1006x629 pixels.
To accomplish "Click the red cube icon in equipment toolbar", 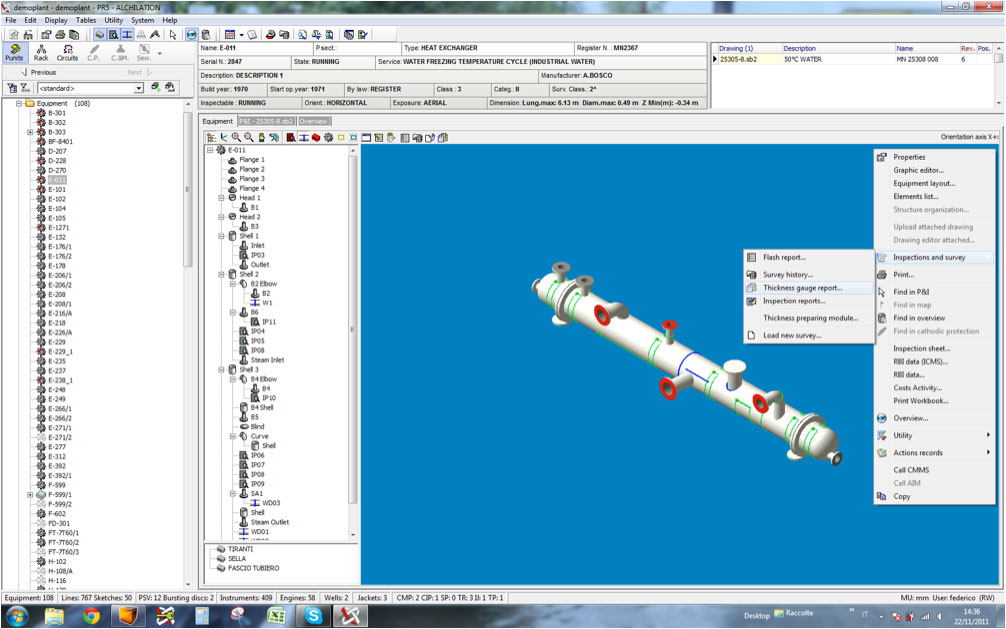I will [x=315, y=137].
